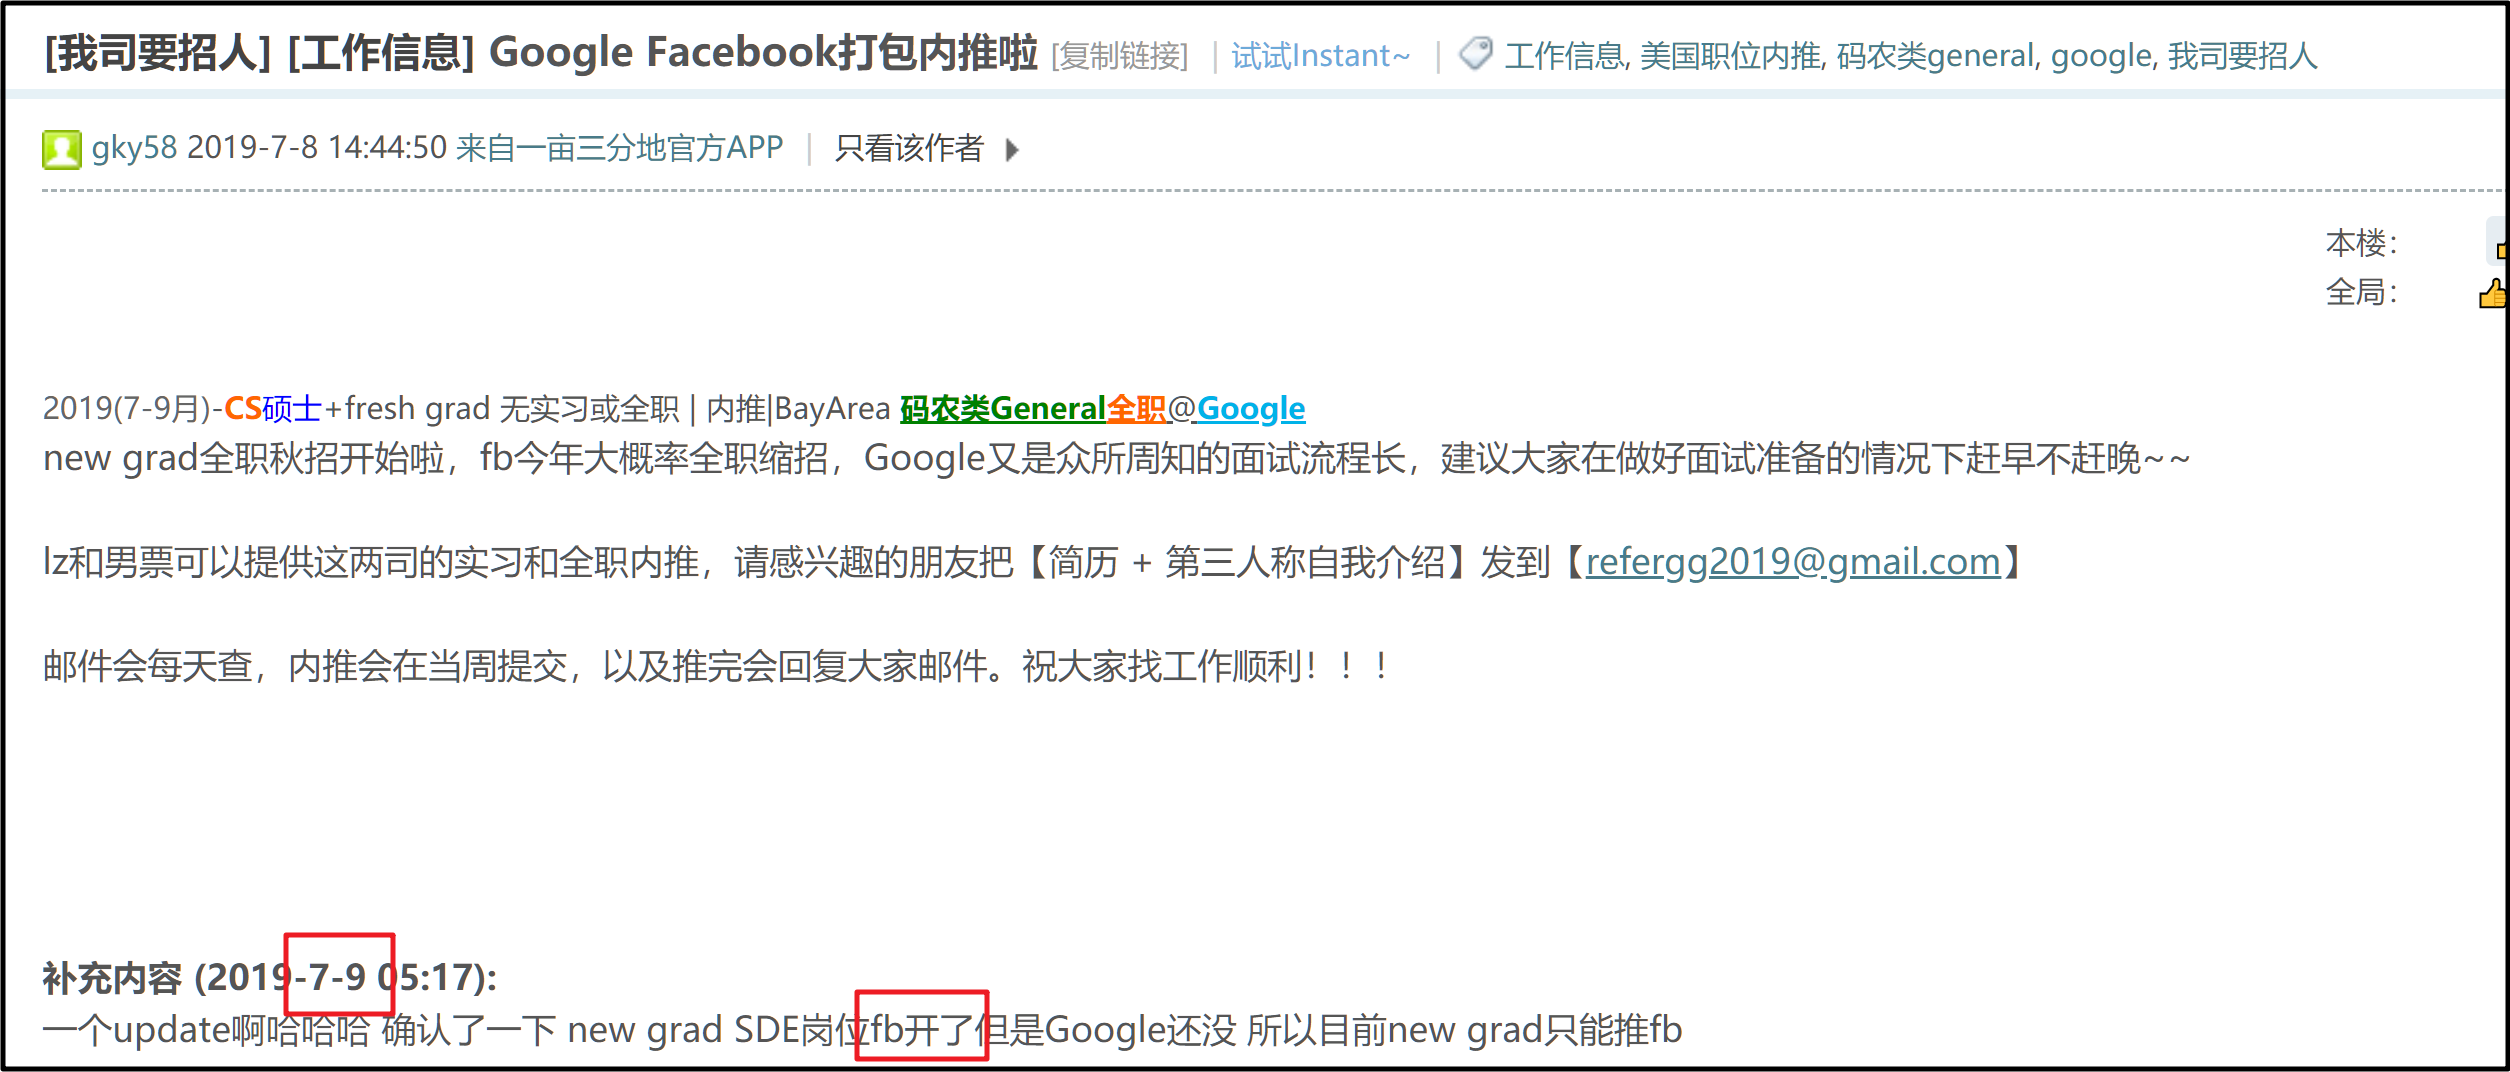Click the 来自一亩三分地官方APP link
This screenshot has height=1072, width=2510.
[x=619, y=148]
